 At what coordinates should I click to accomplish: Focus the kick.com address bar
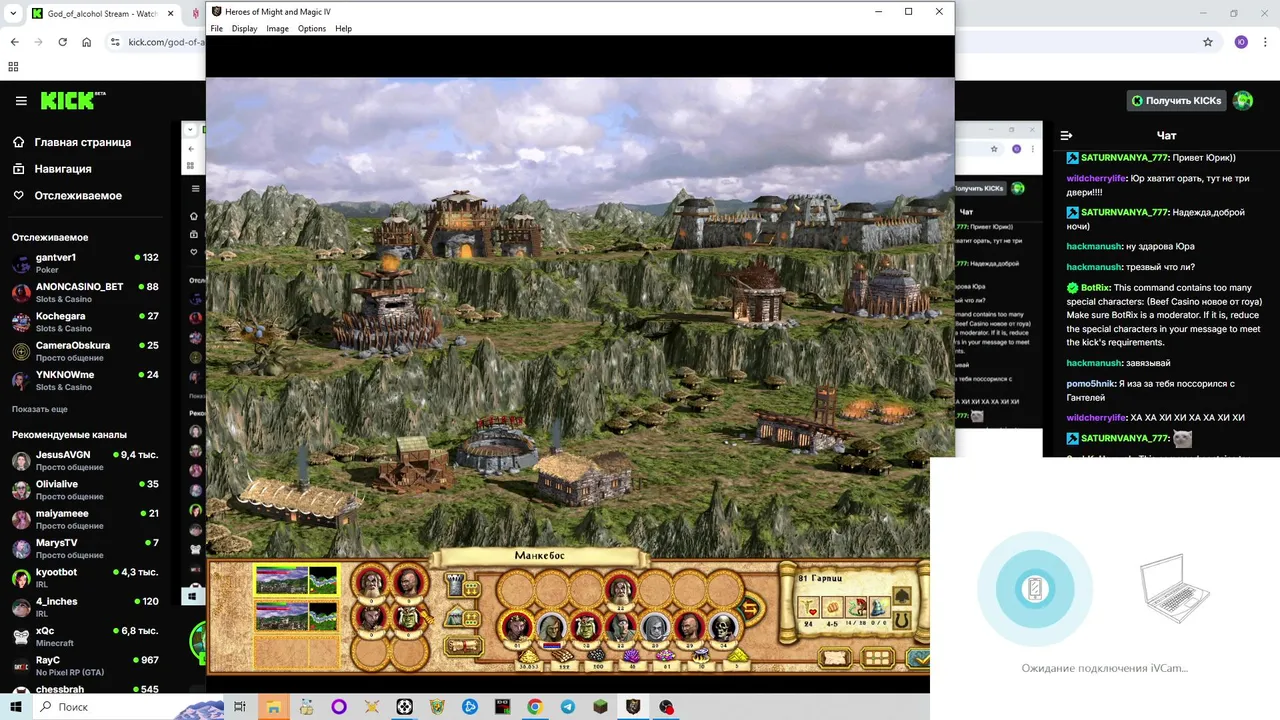pyautogui.click(x=165, y=42)
